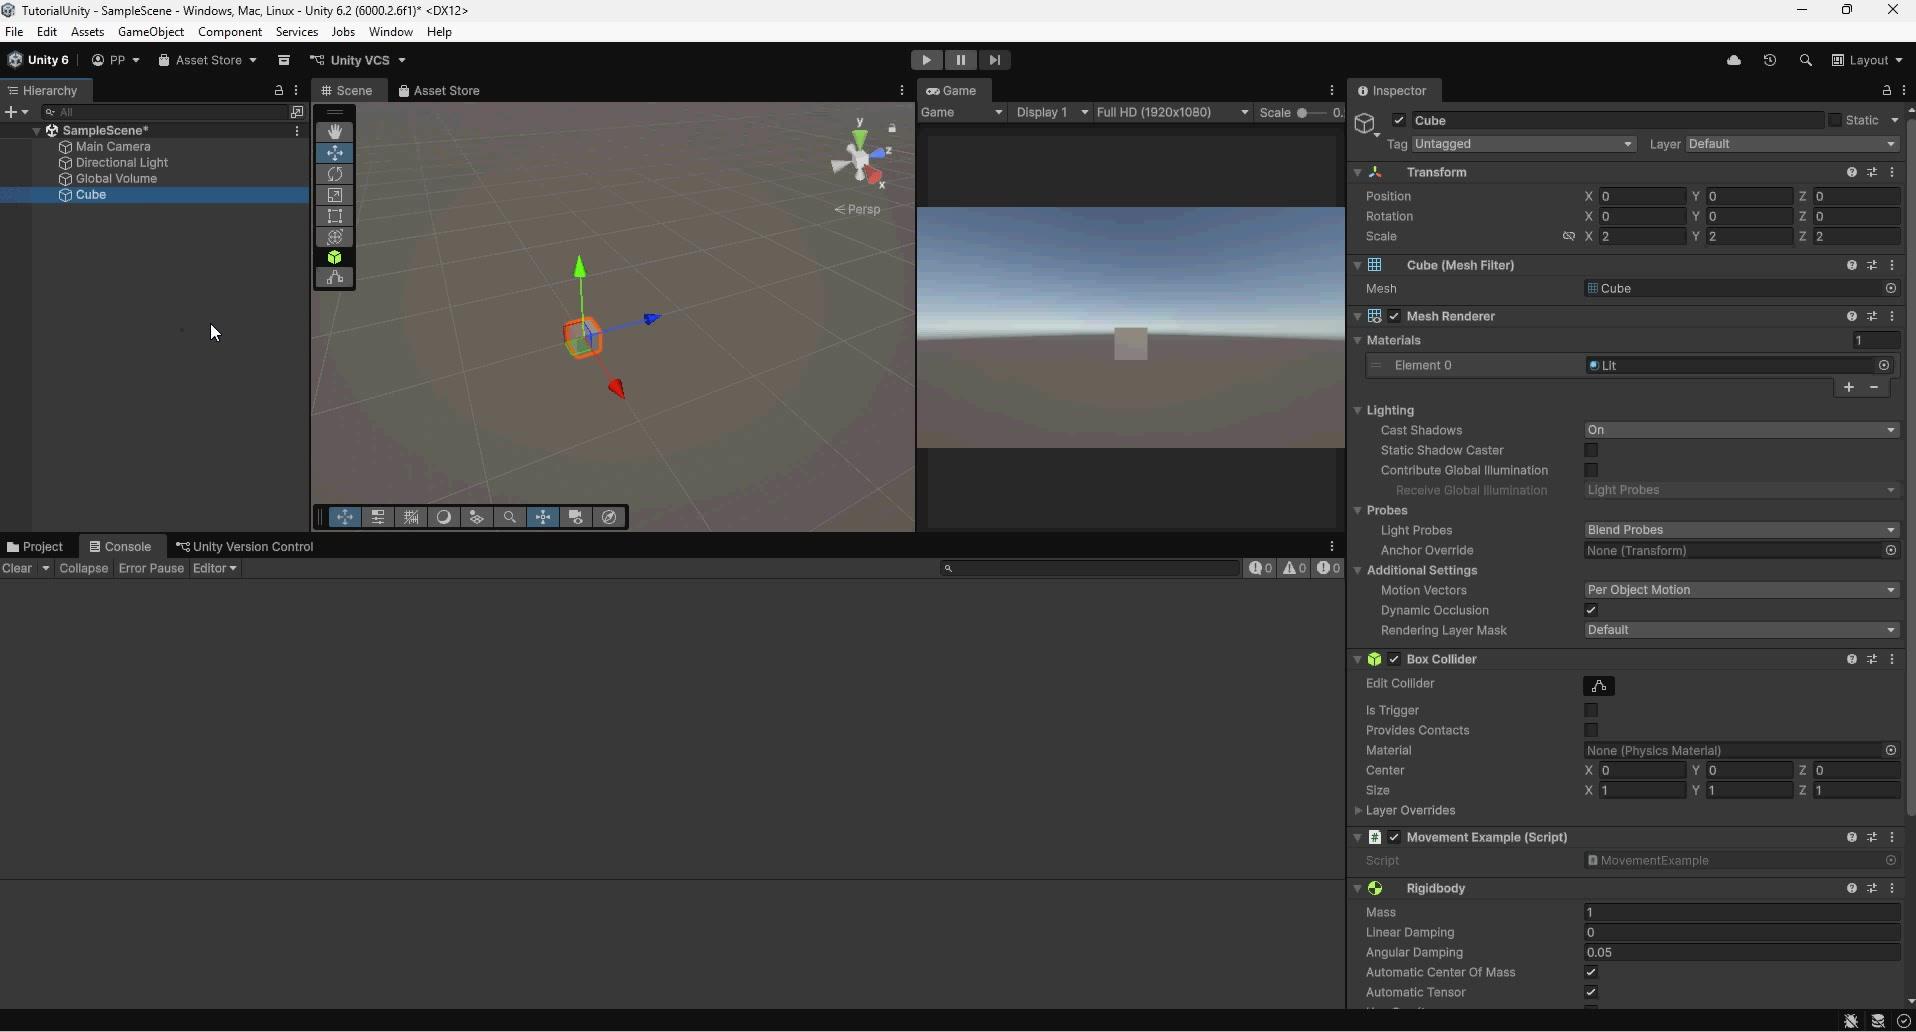Switch to the Asset Store tab

point(439,91)
